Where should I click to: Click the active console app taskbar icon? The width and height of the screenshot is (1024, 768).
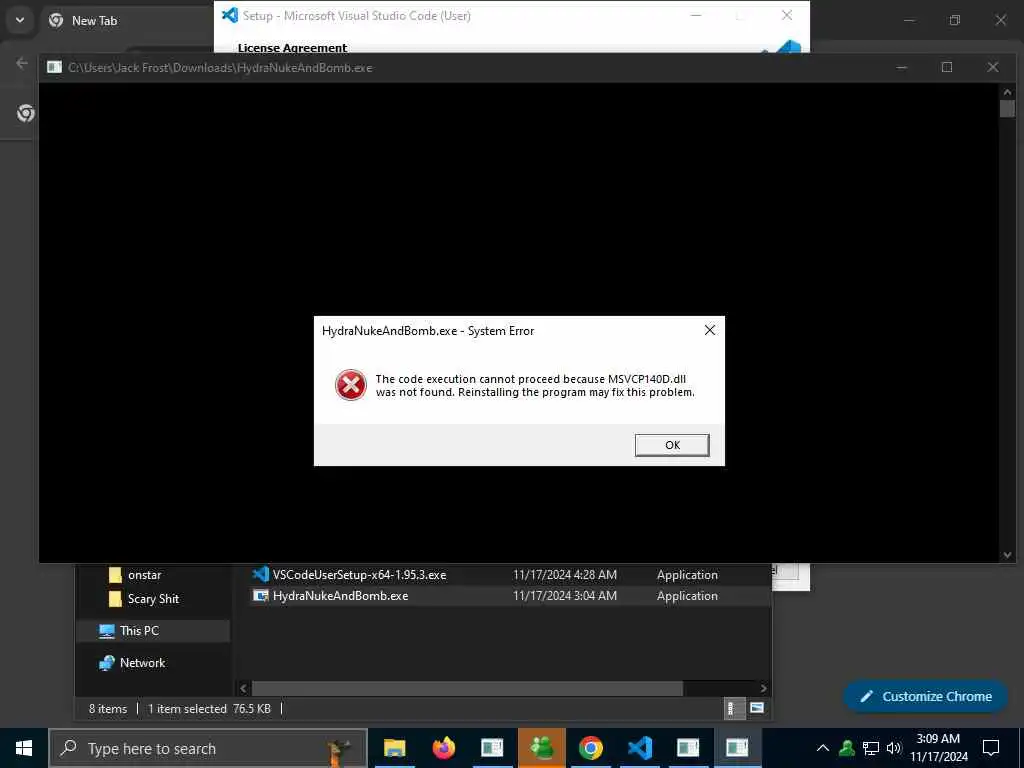tap(737, 748)
